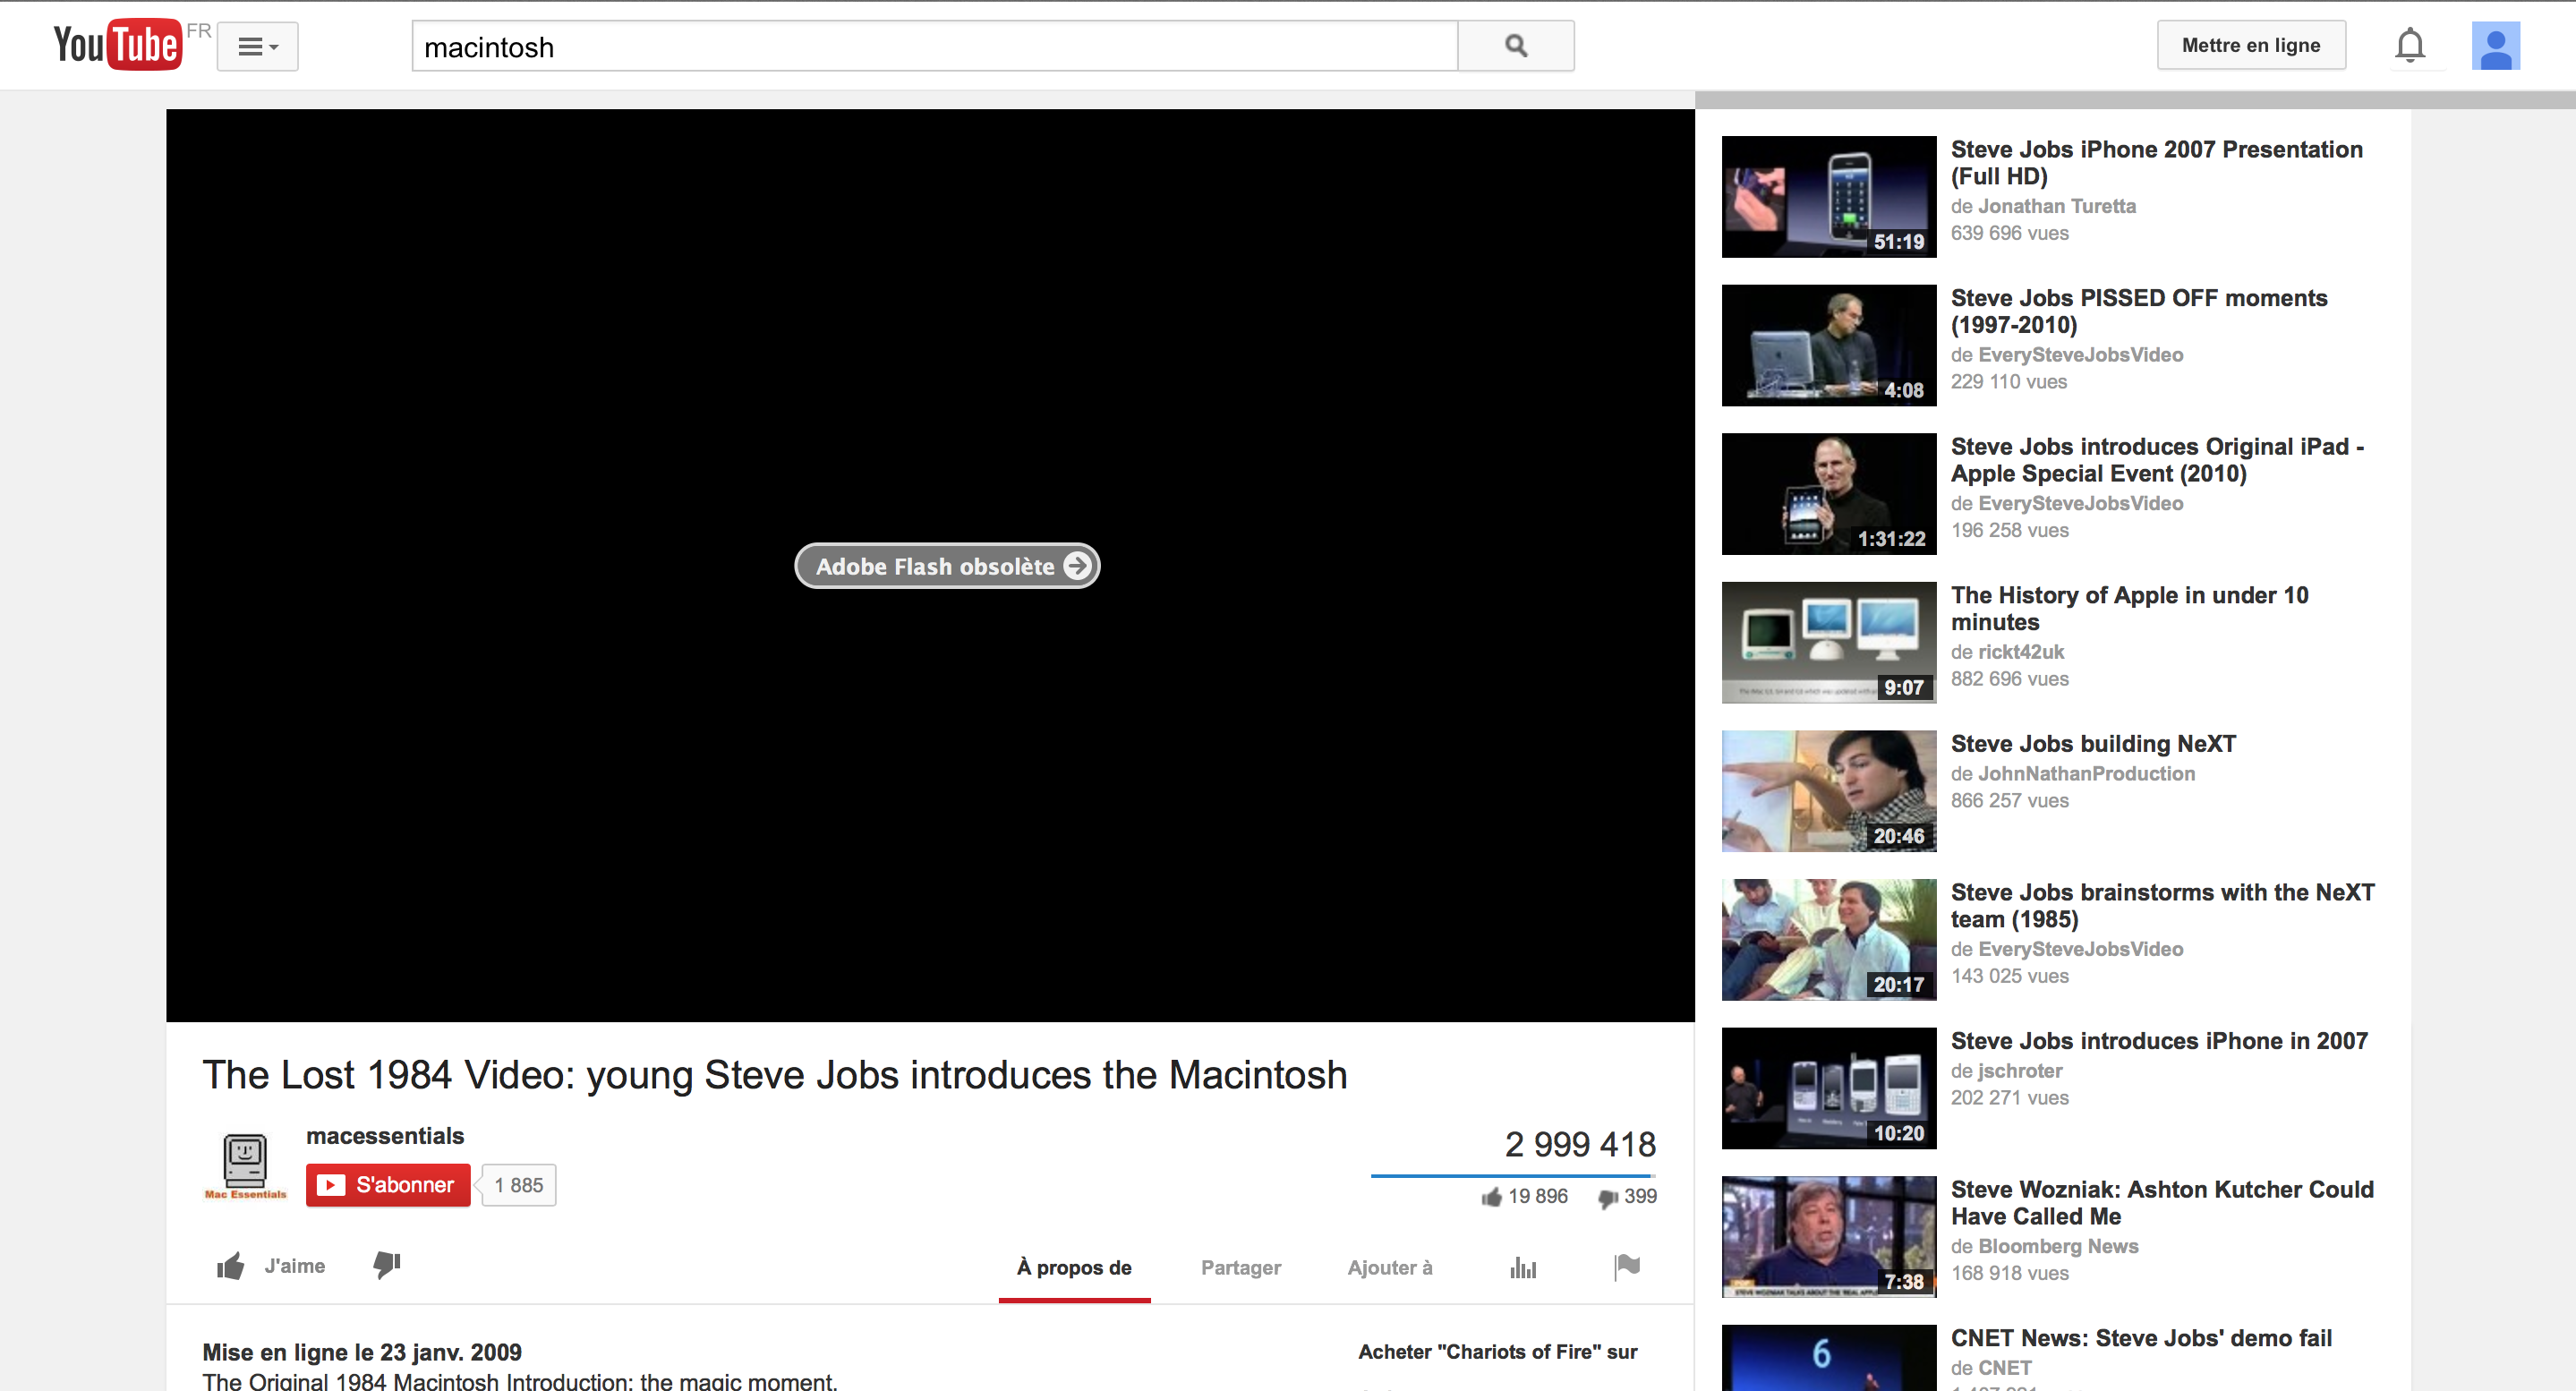This screenshot has width=2576, height=1391.
Task: Click JohnNathanProduction channel name
Action: pos(2086,774)
